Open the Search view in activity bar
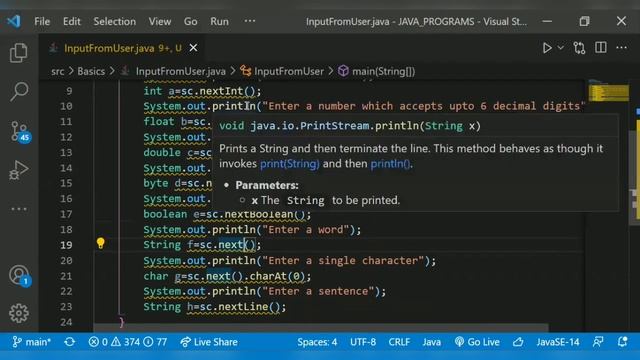The width and height of the screenshot is (640, 360). [19, 91]
